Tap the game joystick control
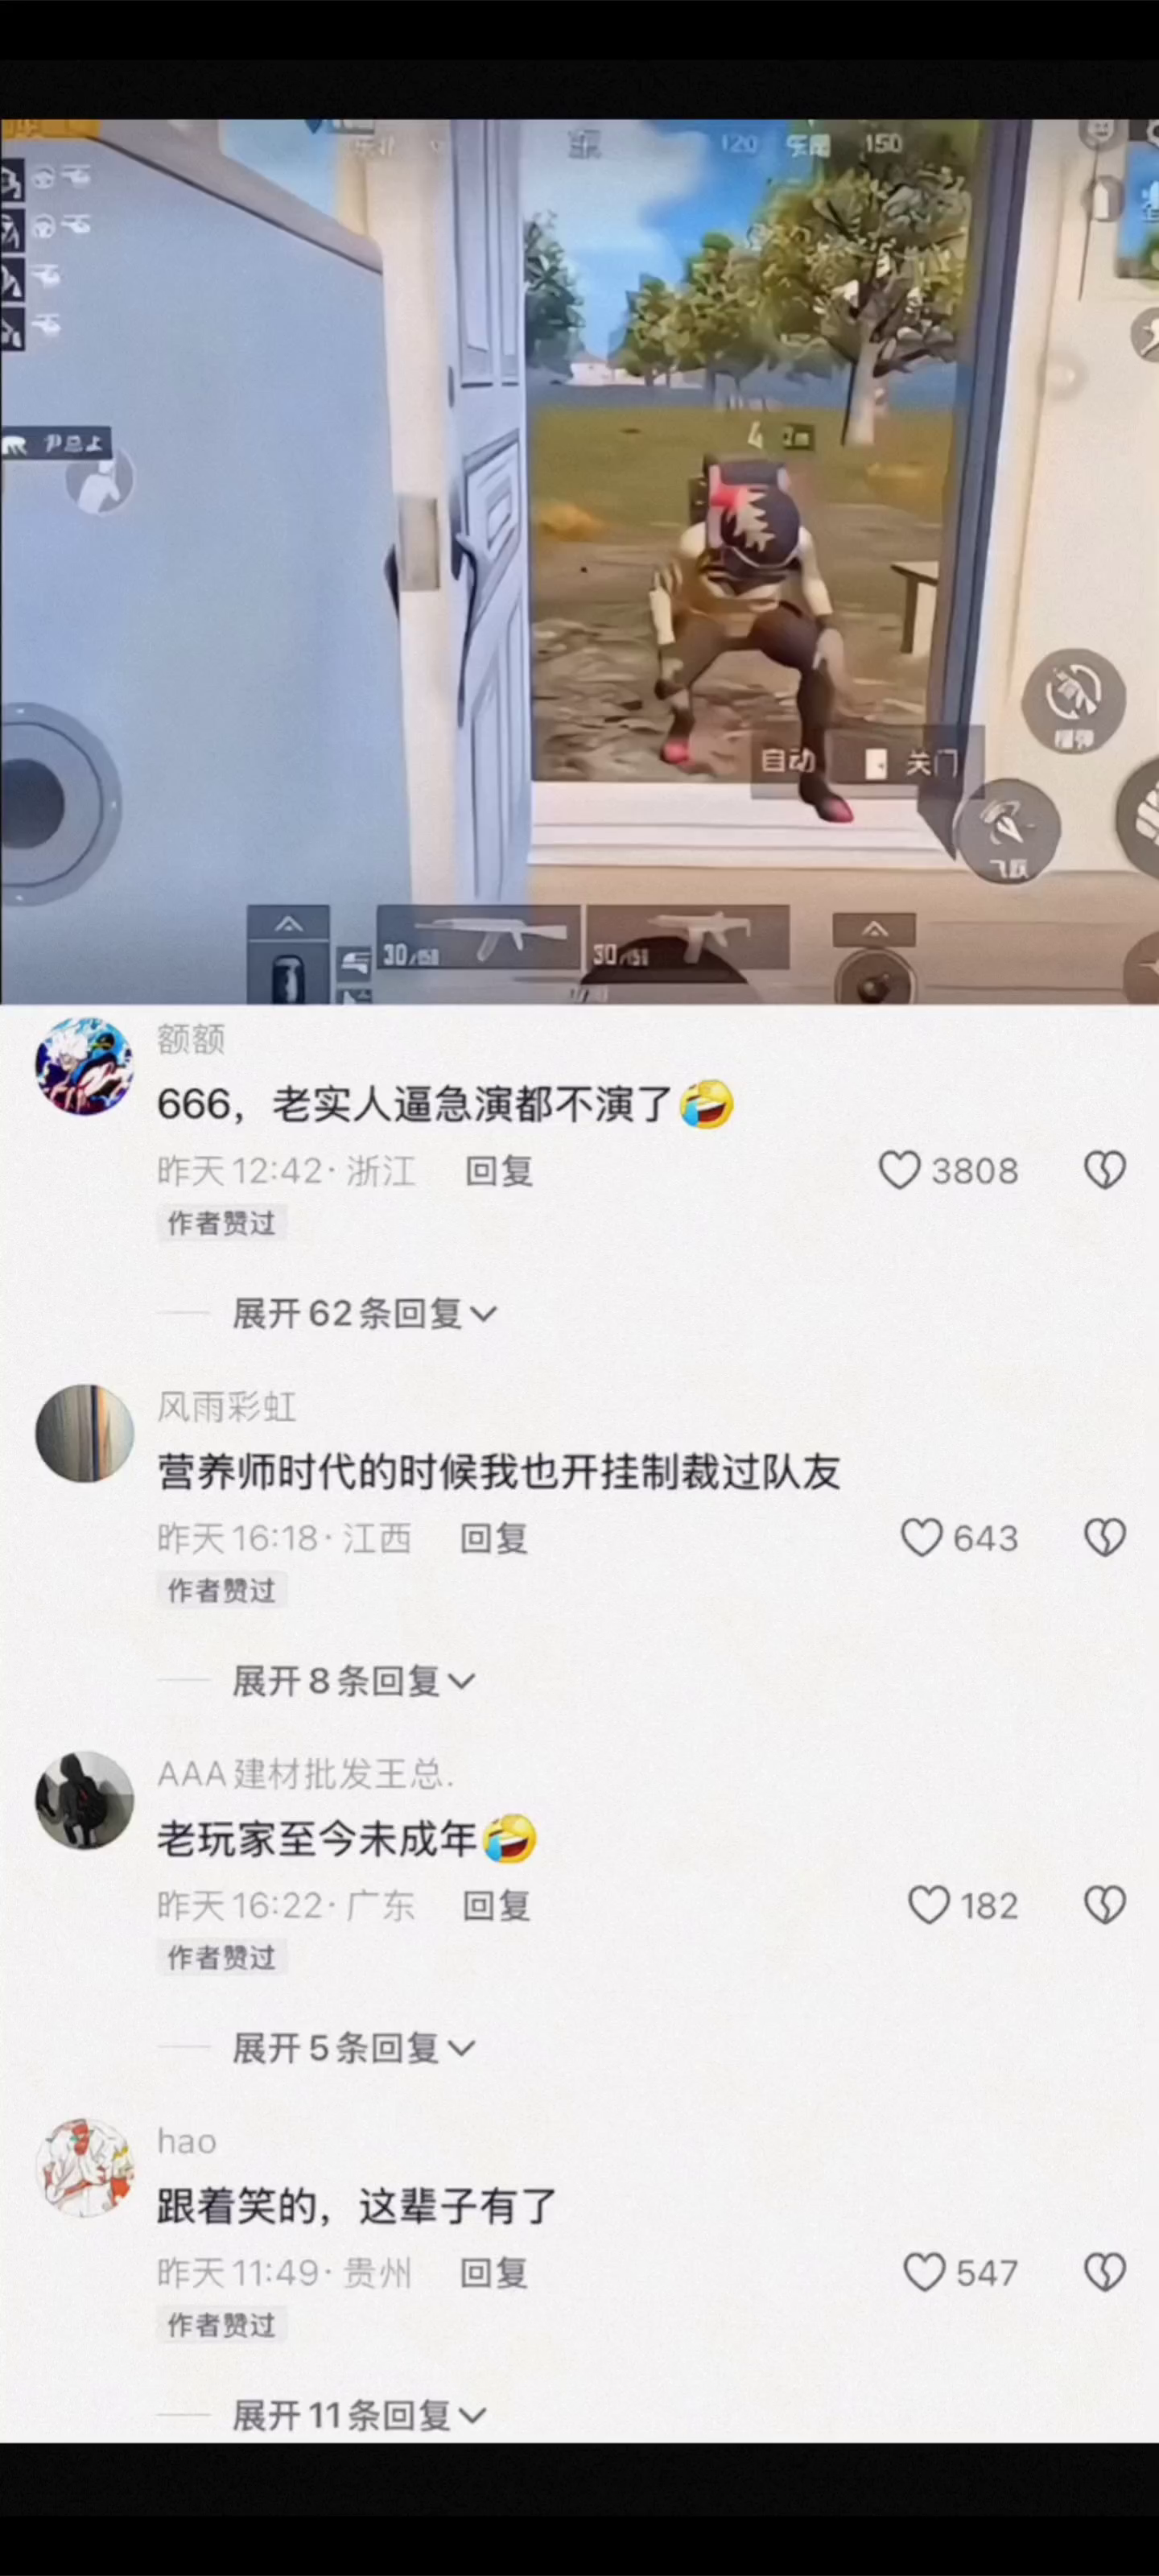Screen dimensions: 1159x2576 click(x=45, y=804)
